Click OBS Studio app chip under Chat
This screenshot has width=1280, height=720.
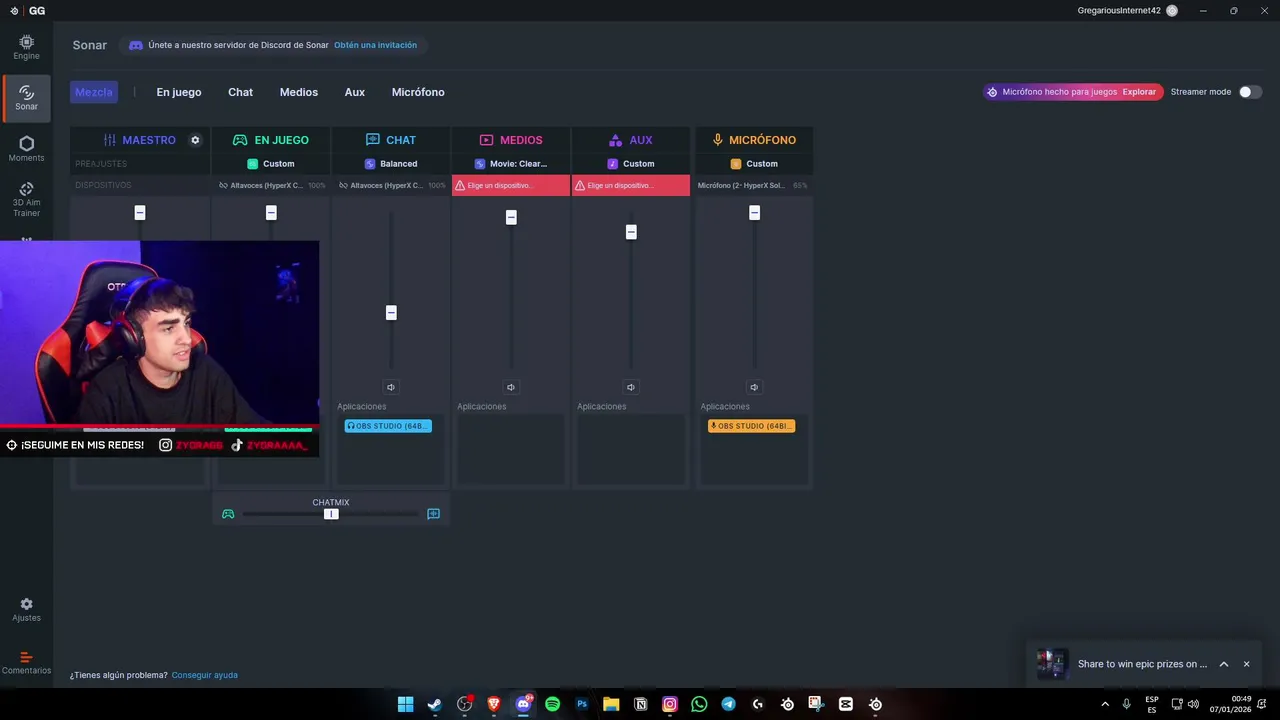coord(388,426)
